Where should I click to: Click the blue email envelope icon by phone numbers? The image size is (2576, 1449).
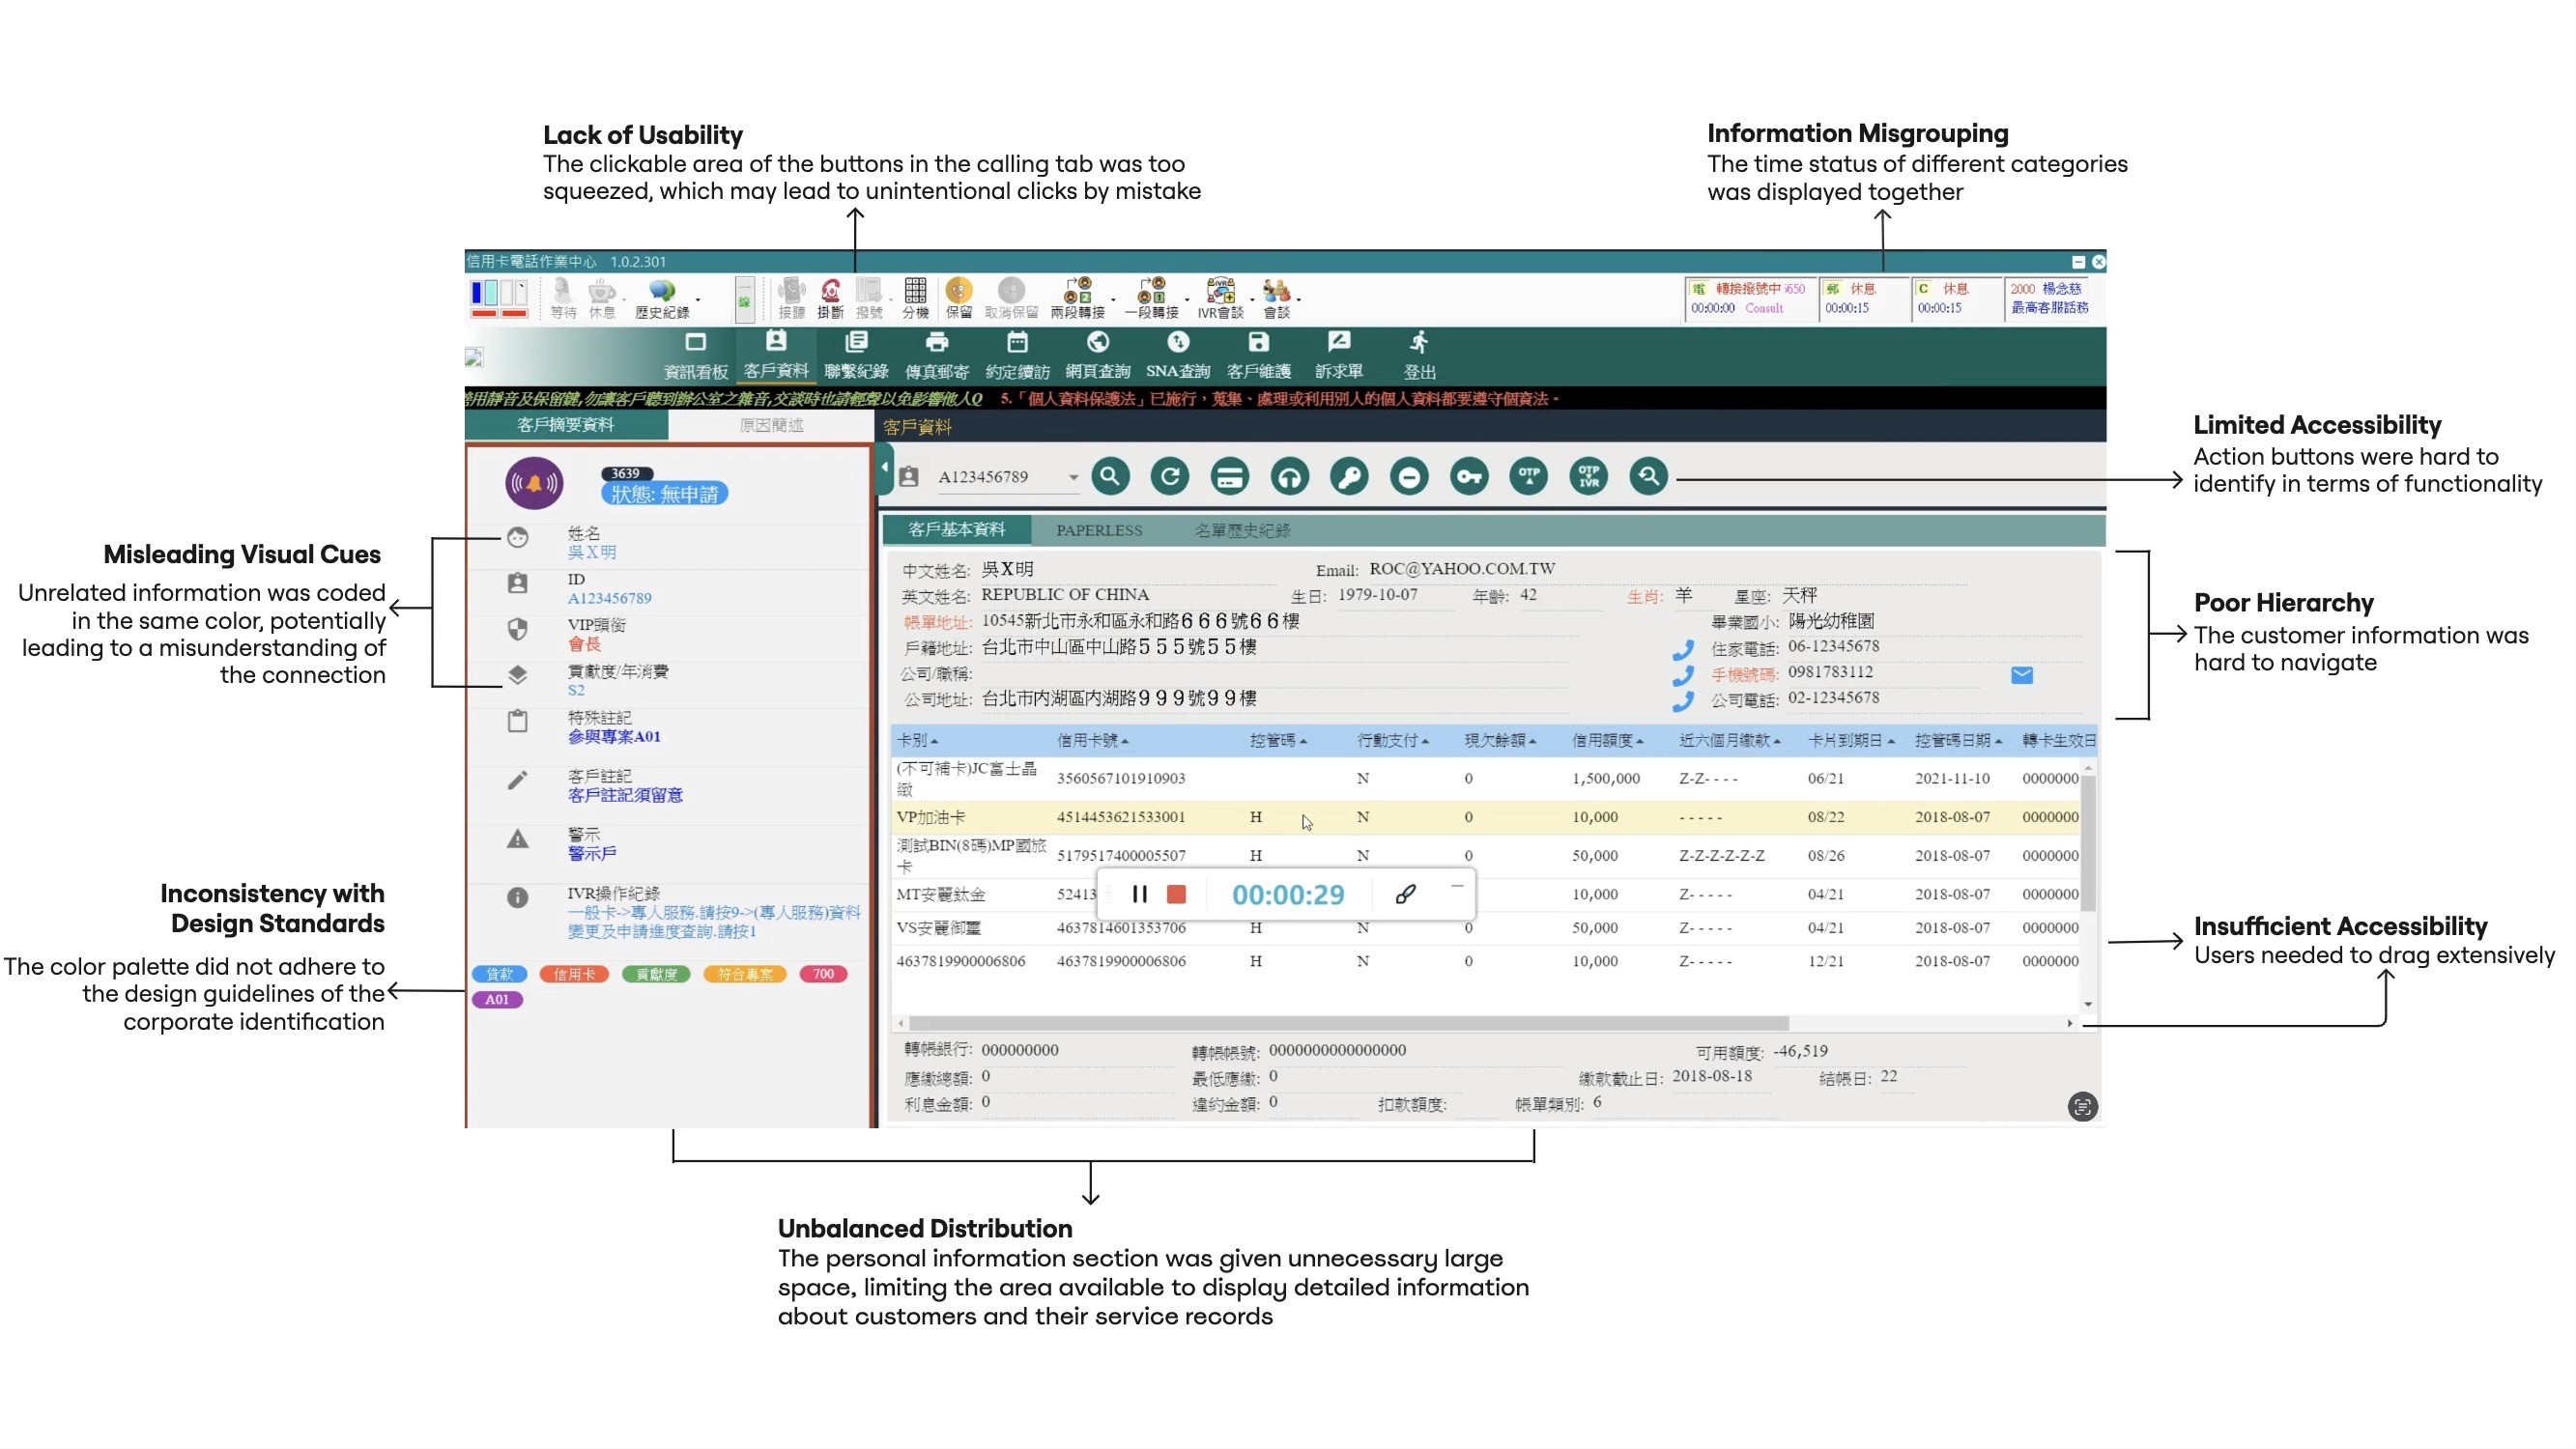[2021, 675]
